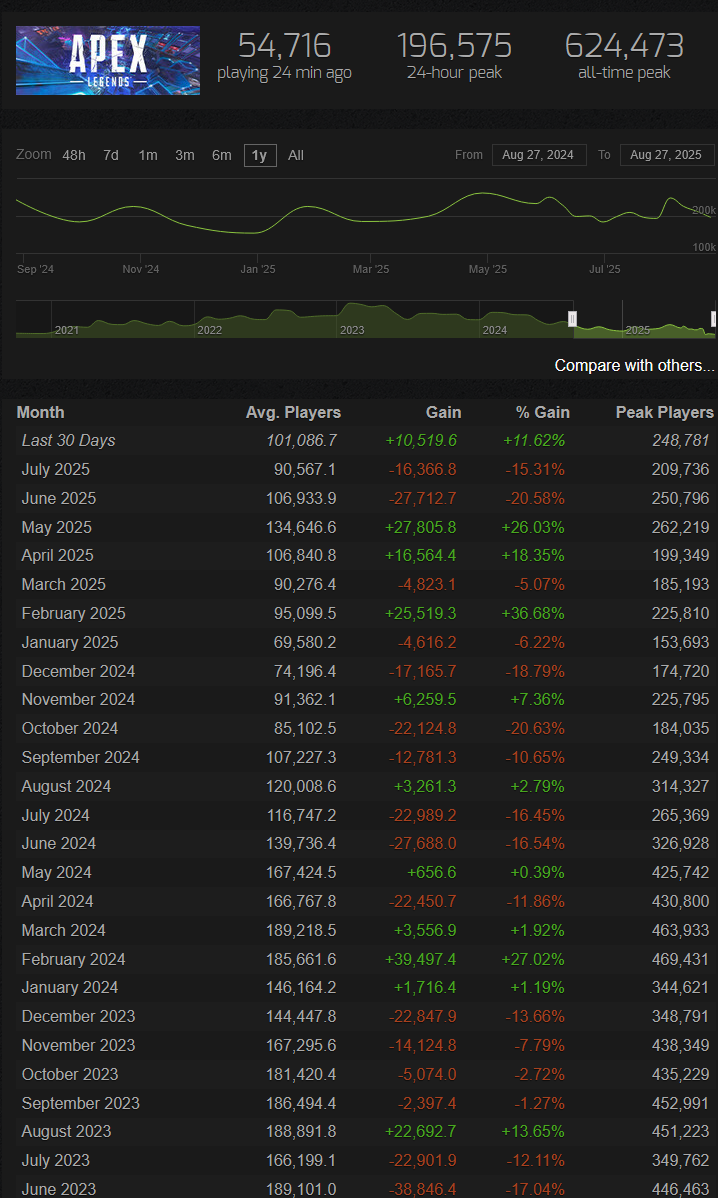Select the February 2025 row label
The image size is (718, 1198).
[73, 614]
